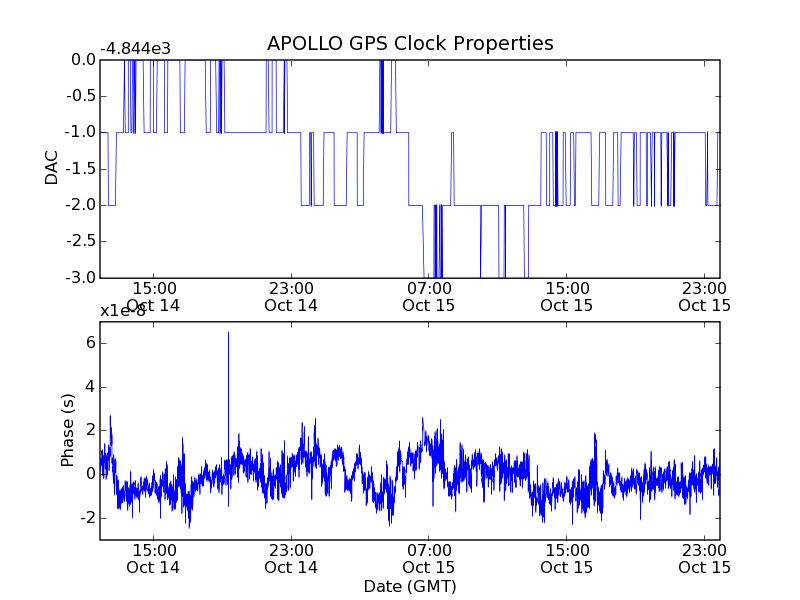This screenshot has width=800, height=600.
Task: Click the "-2" tick on Phase axis
Action: pos(88,518)
